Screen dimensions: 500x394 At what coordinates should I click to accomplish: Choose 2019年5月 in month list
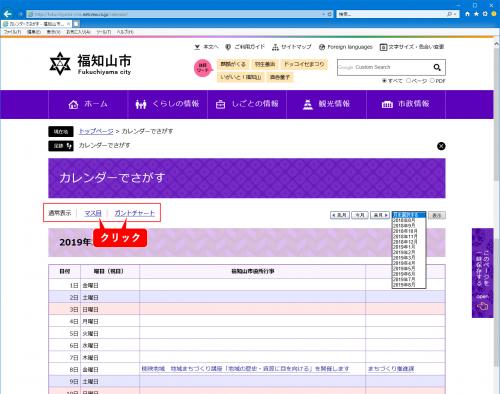(409, 268)
